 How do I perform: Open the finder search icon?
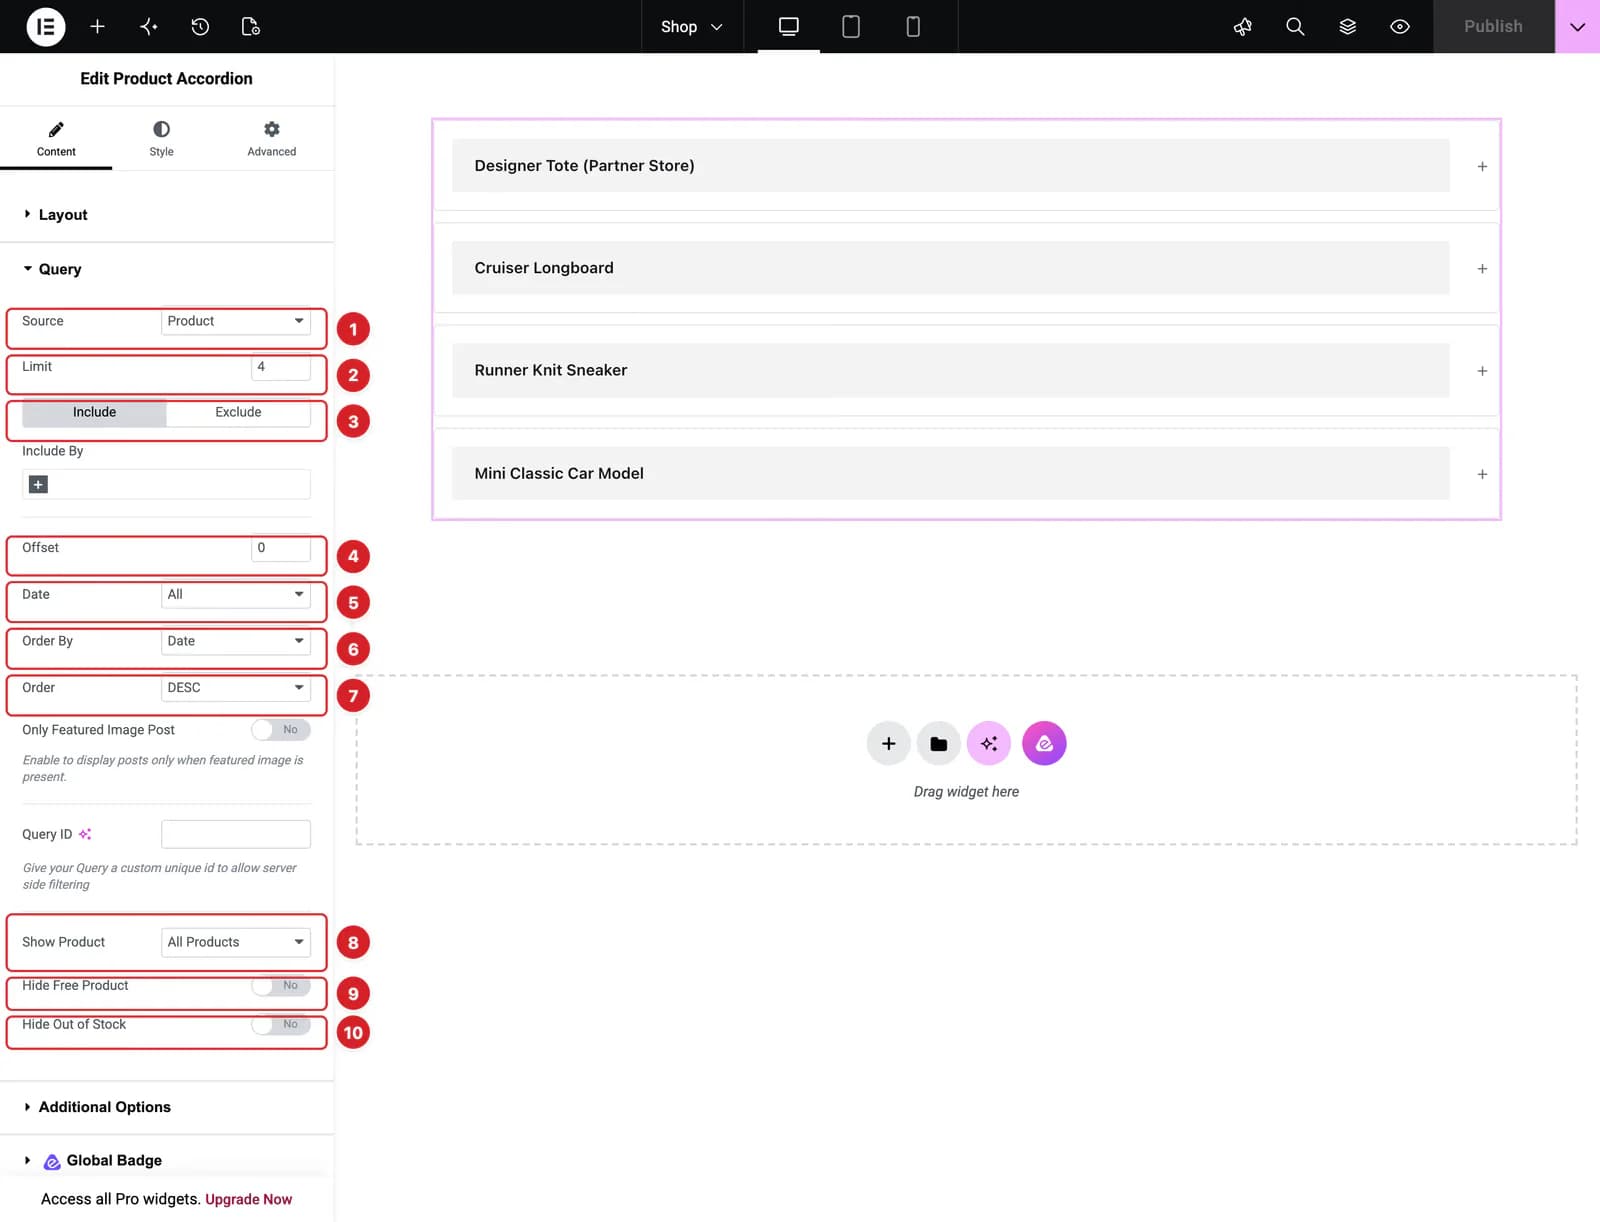click(x=1295, y=27)
